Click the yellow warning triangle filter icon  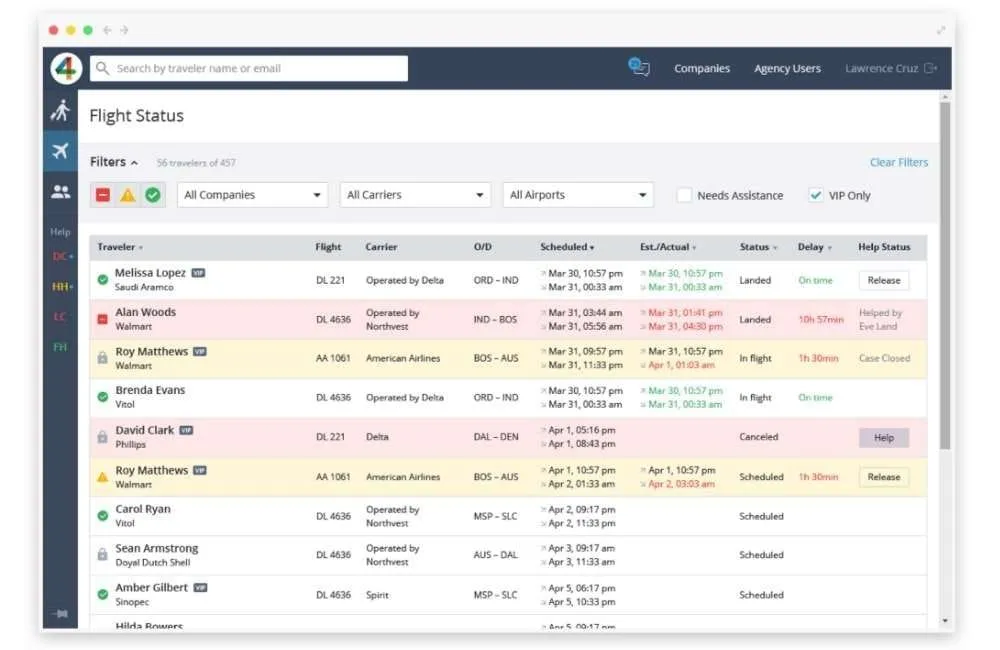128,195
